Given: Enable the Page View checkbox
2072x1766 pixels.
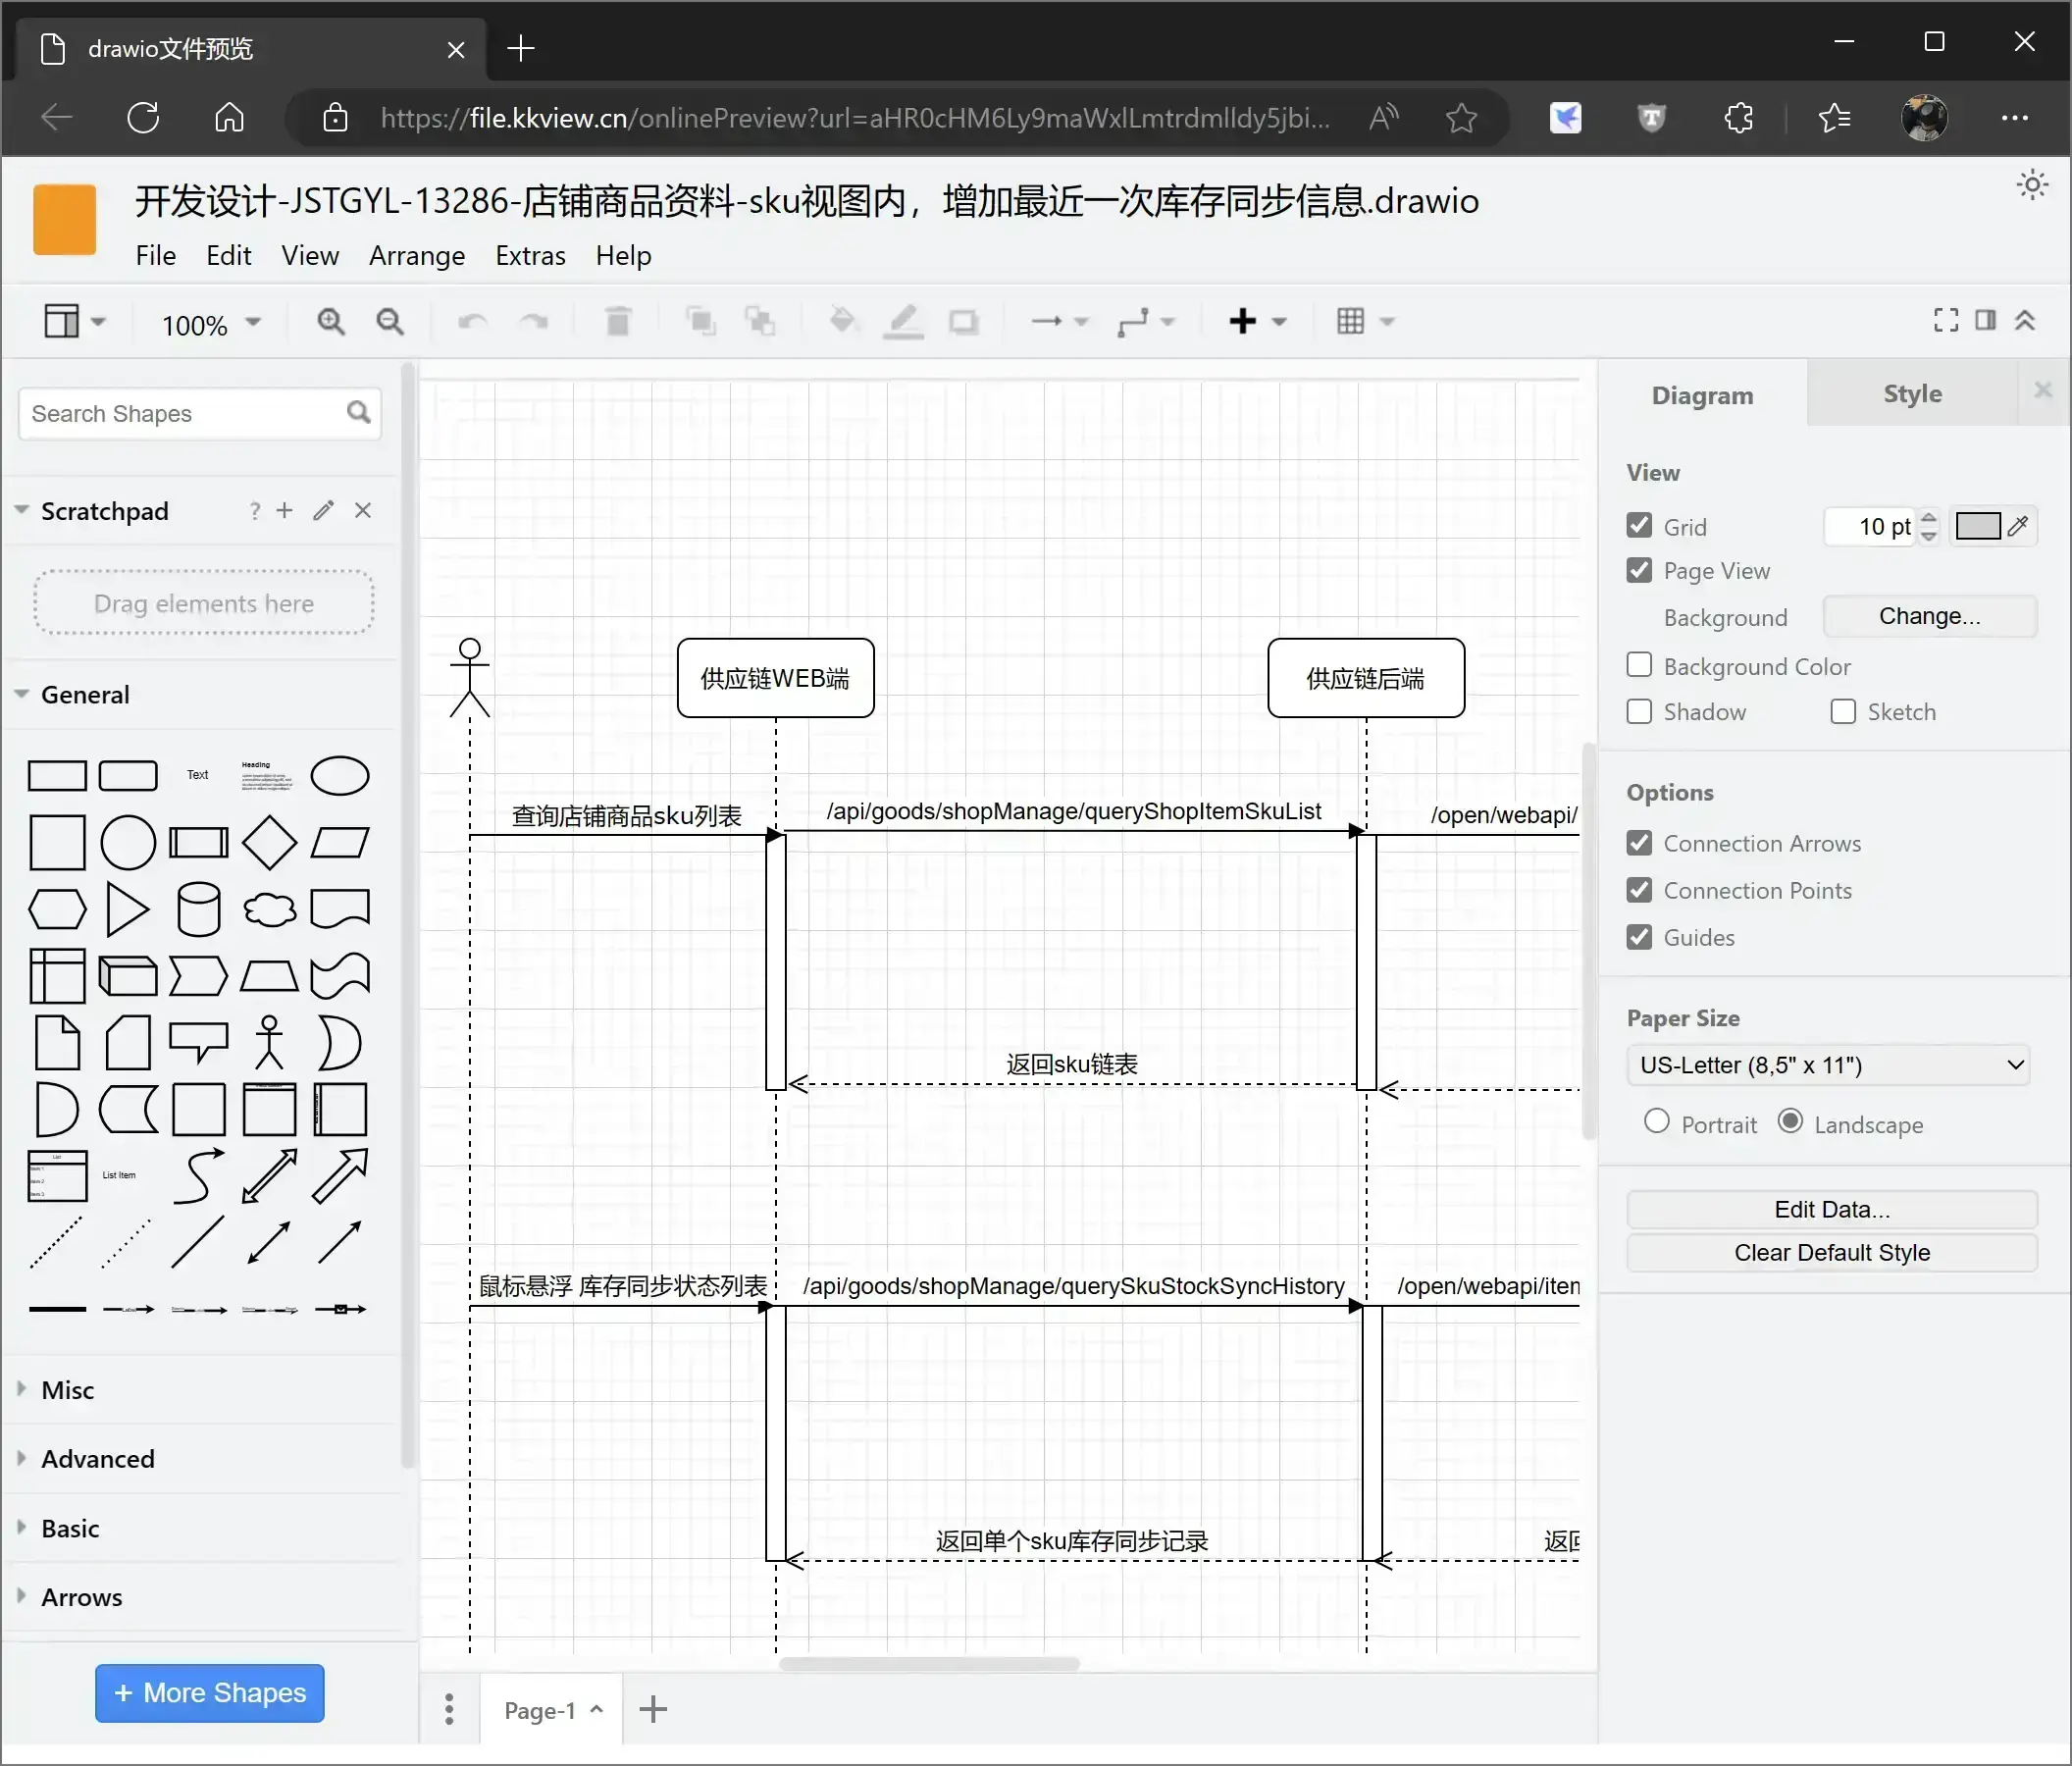Looking at the screenshot, I should point(1639,571).
